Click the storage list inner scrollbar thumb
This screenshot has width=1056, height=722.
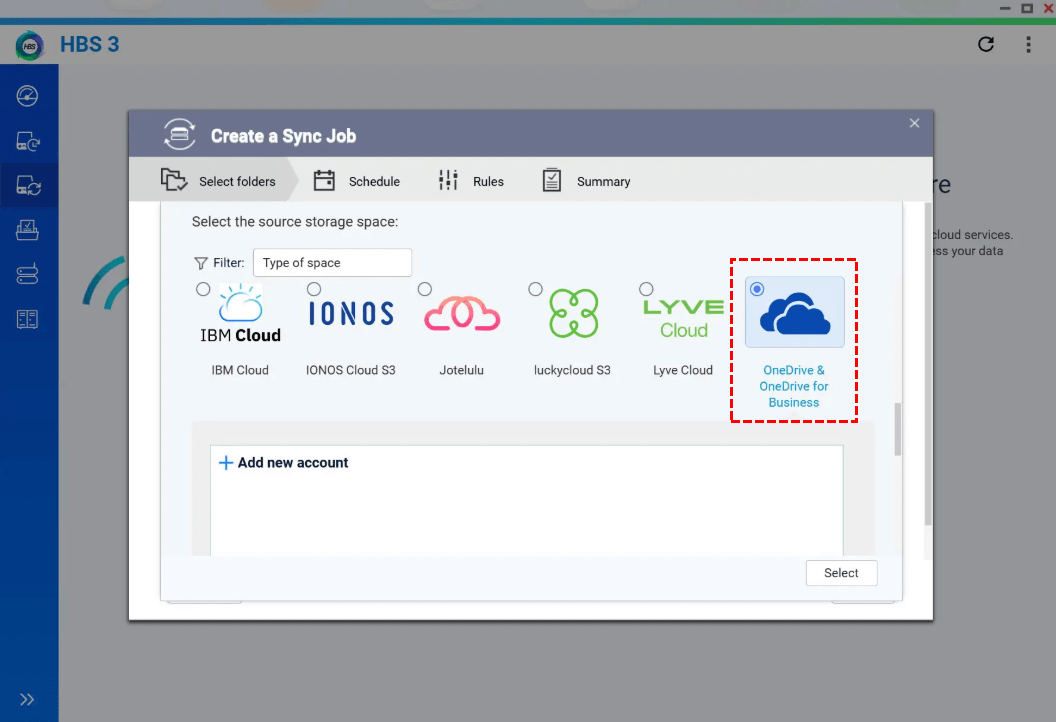(897, 429)
